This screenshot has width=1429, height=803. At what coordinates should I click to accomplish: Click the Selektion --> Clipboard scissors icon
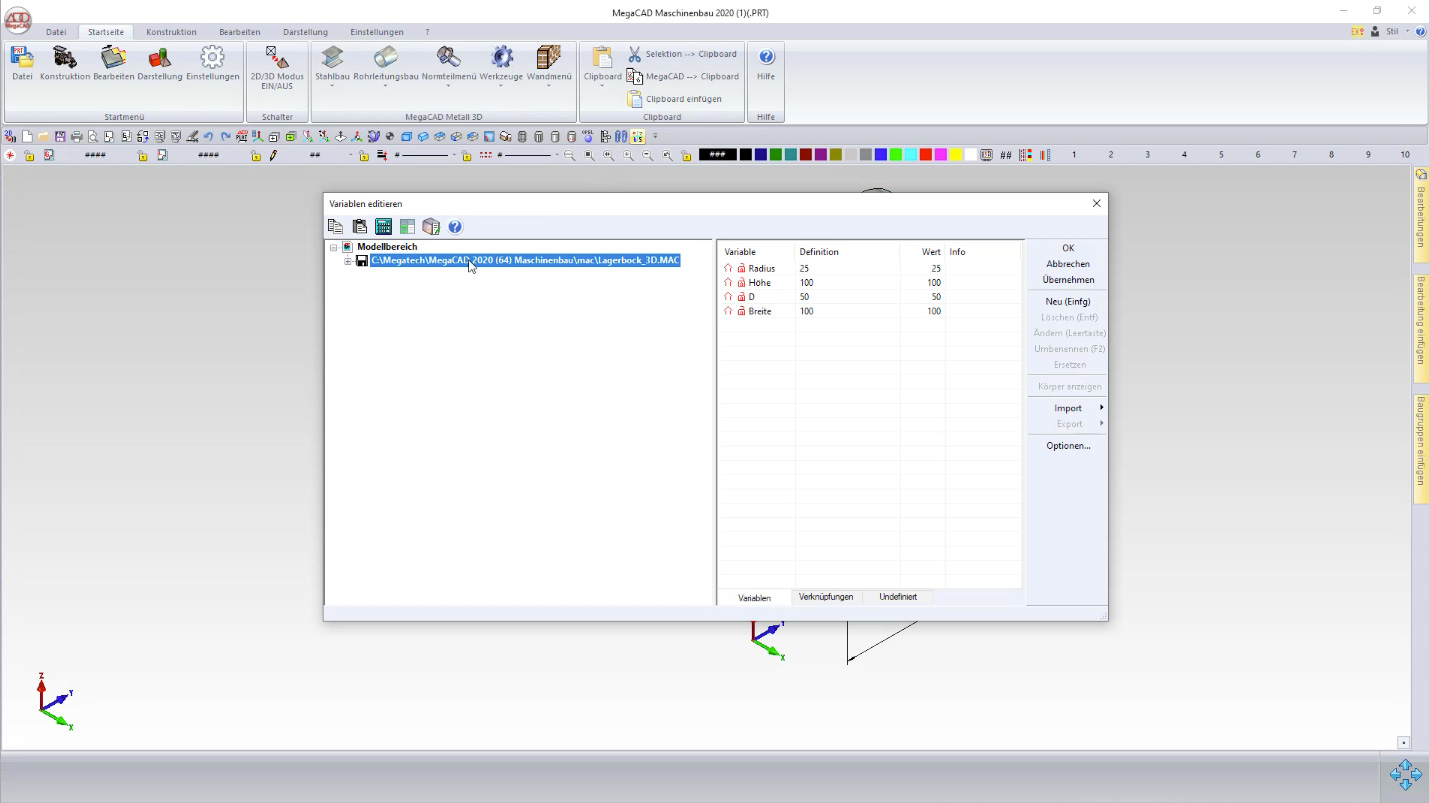point(634,54)
